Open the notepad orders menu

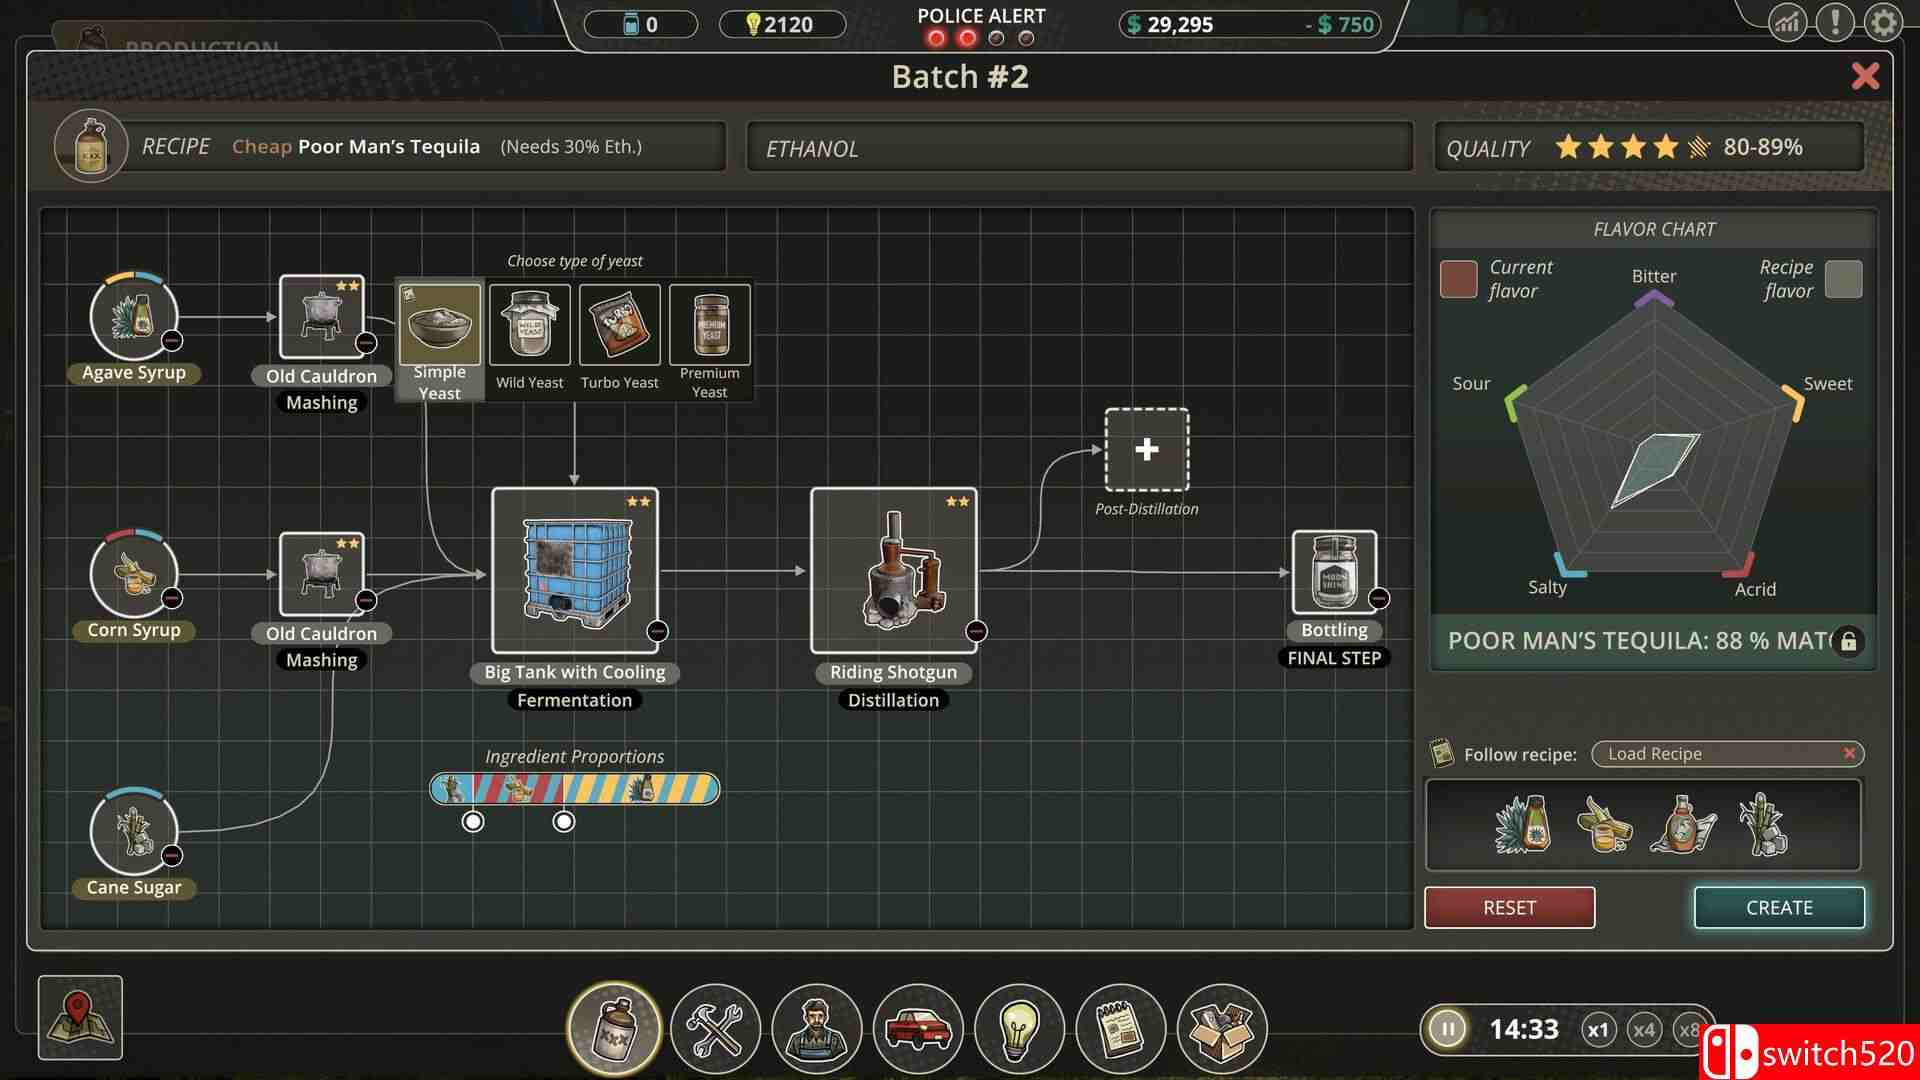1119,1028
